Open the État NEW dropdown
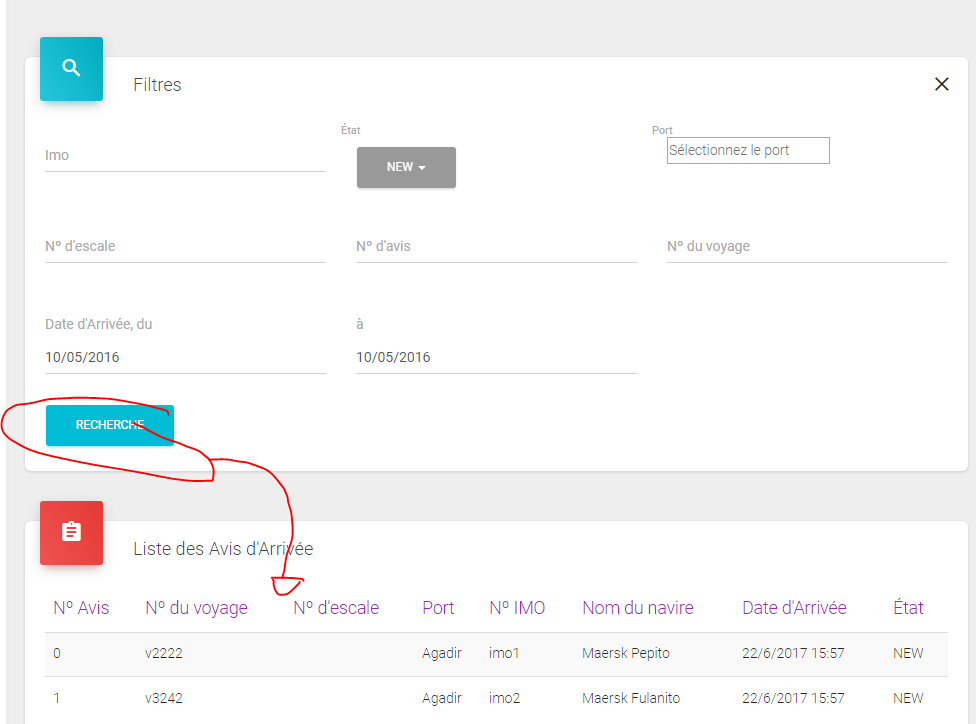 pyautogui.click(x=406, y=167)
